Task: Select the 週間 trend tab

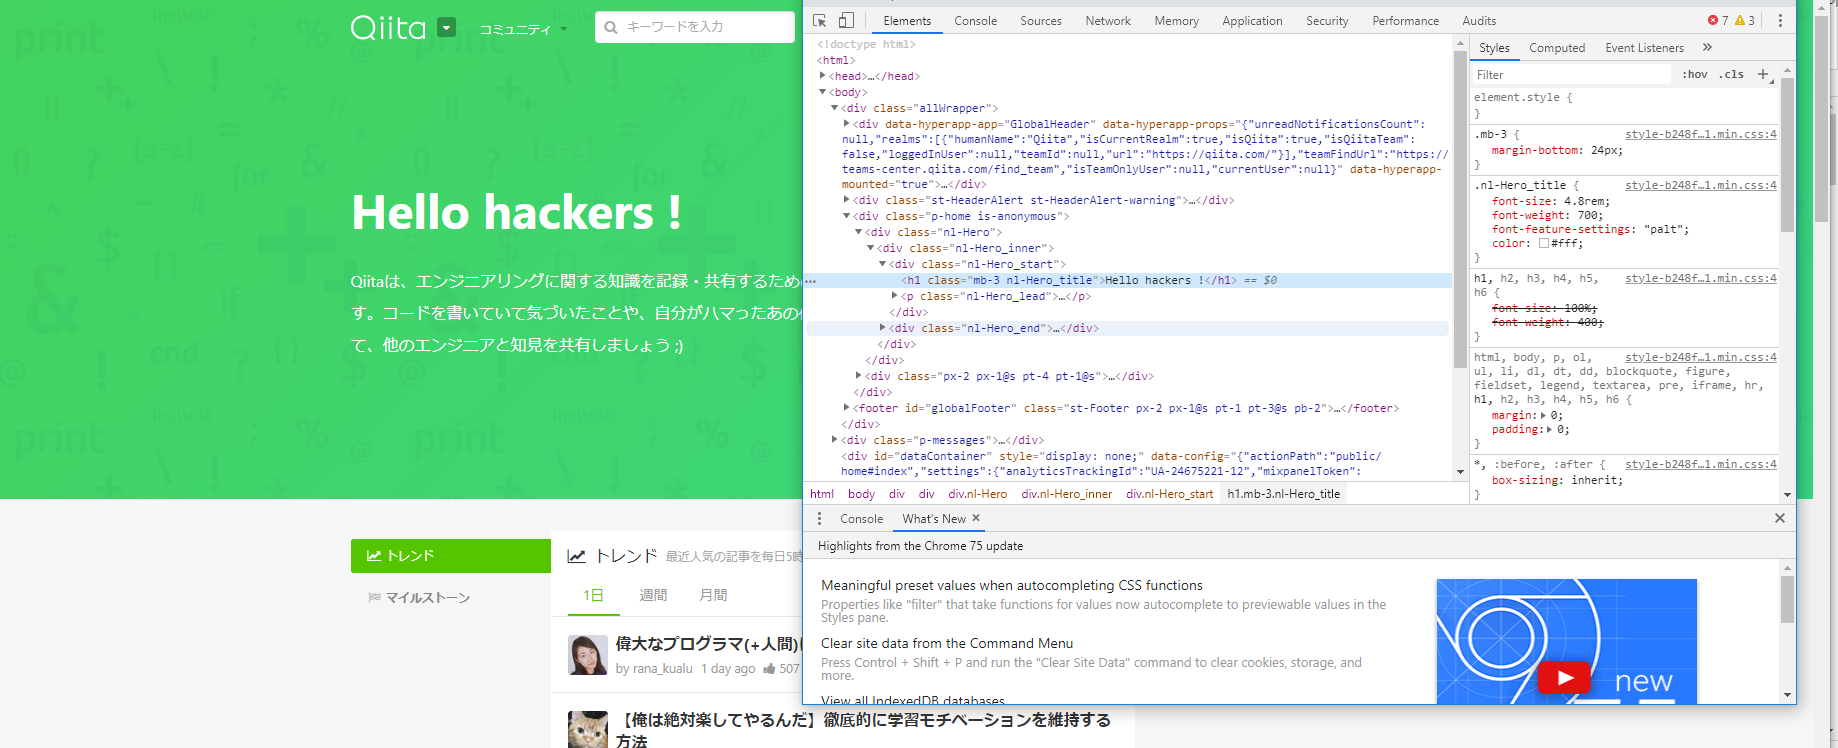Action: click(x=653, y=595)
